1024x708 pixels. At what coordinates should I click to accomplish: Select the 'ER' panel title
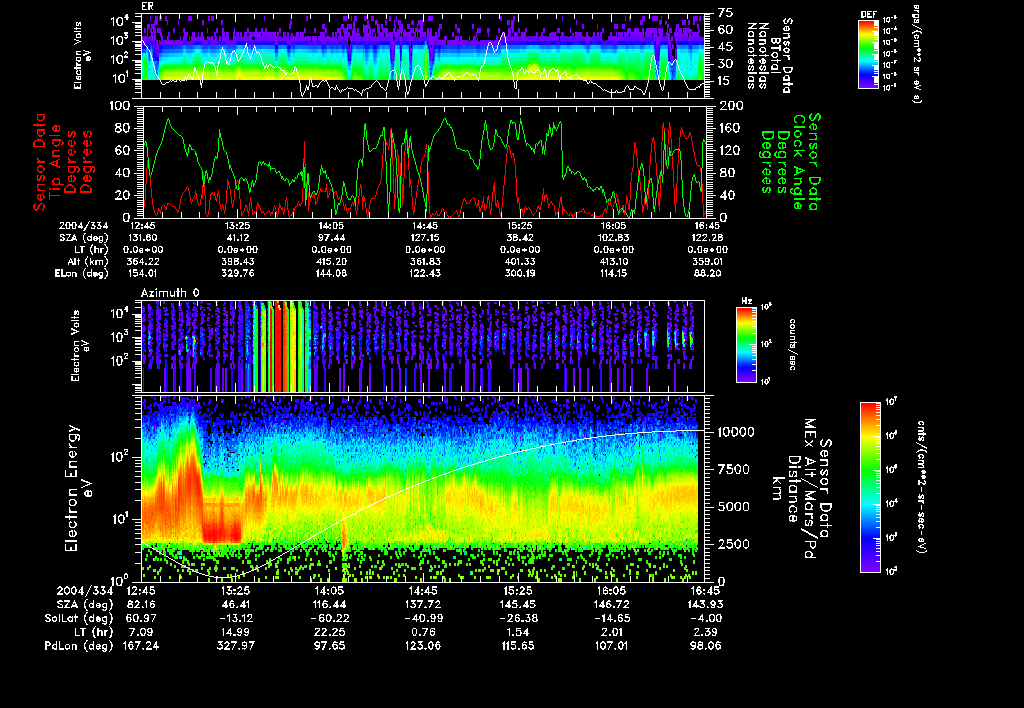point(148,6)
